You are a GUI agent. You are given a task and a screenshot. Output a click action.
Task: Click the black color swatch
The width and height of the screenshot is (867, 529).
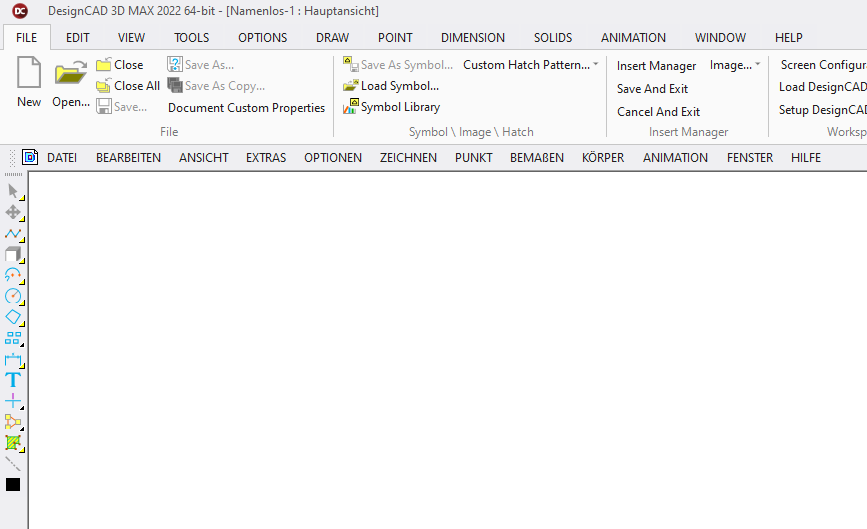(x=13, y=485)
